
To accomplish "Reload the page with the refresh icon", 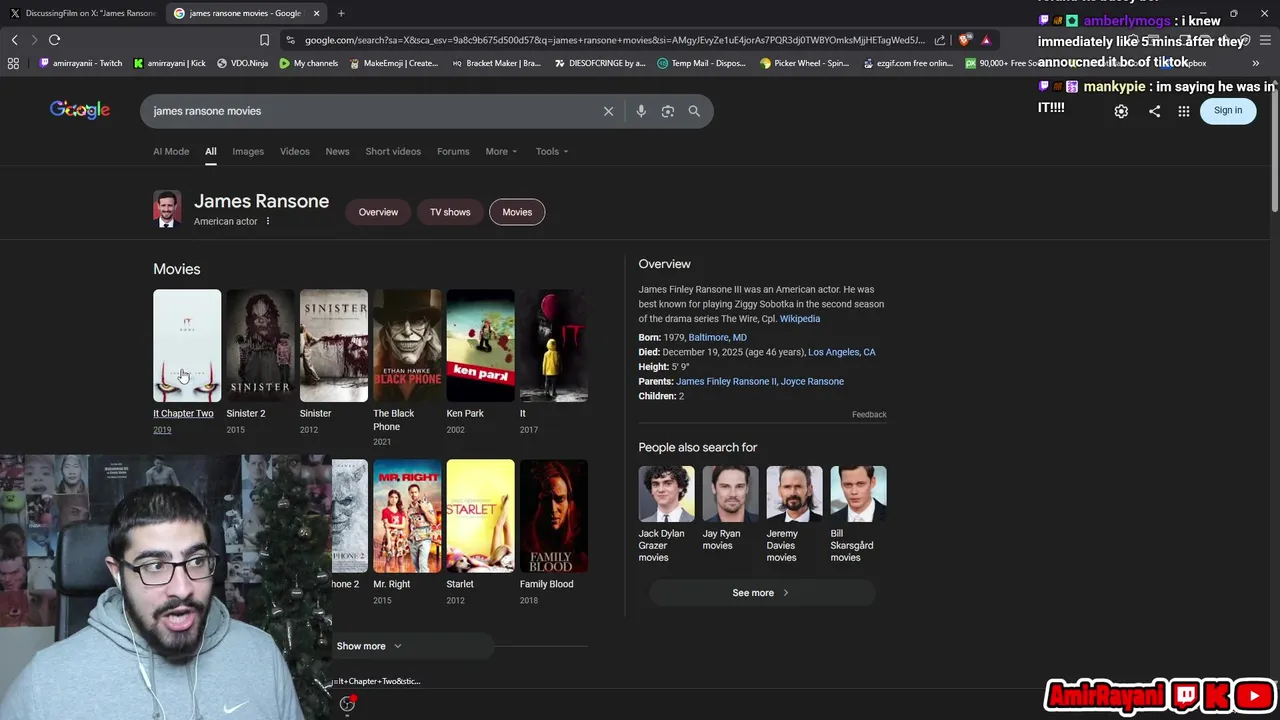I will [54, 40].
